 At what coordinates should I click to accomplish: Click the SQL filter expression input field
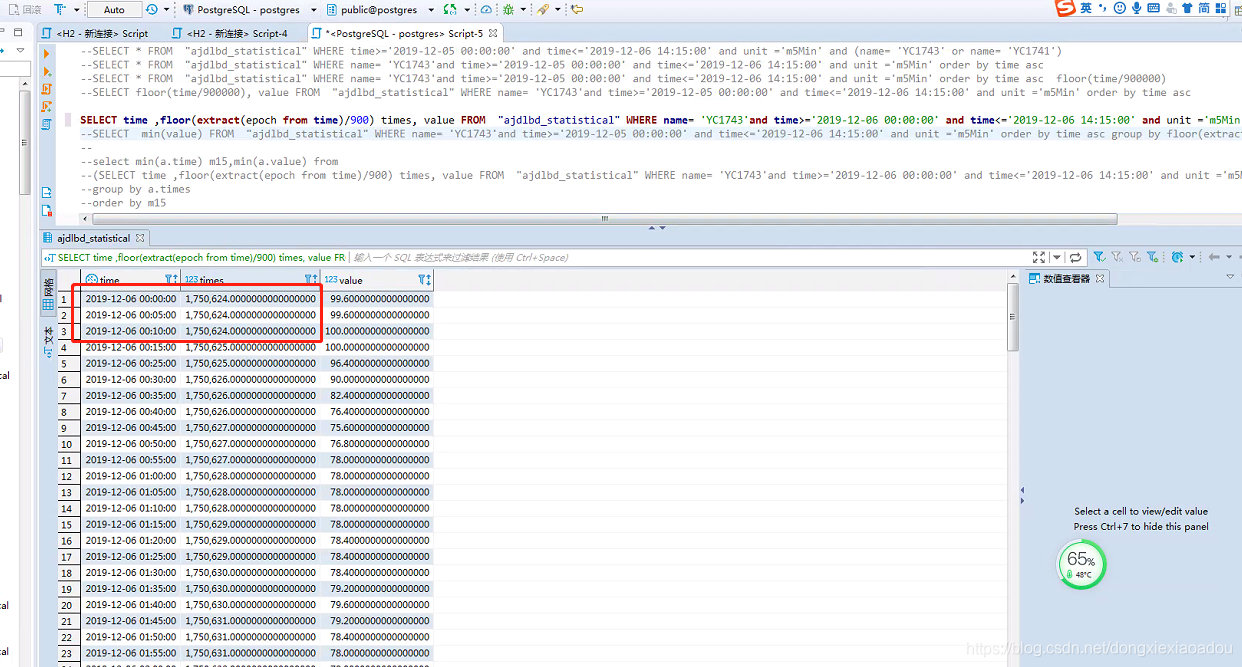pos(690,257)
